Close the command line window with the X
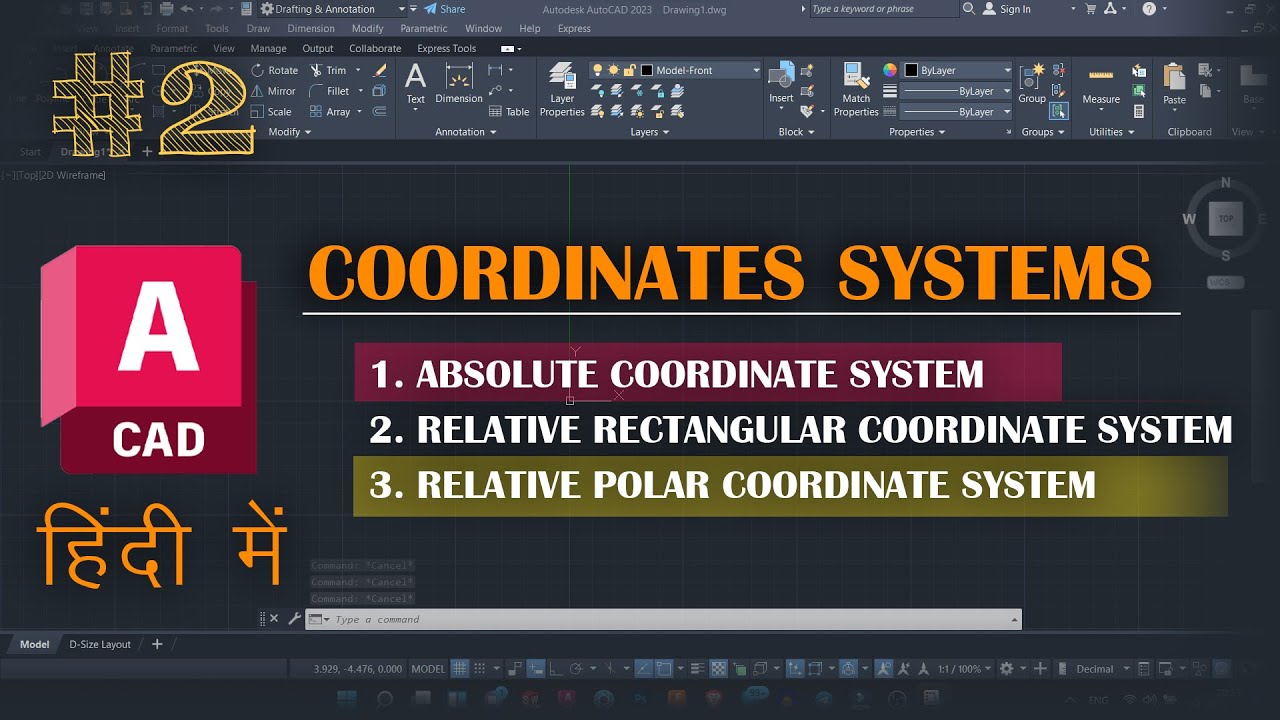The width and height of the screenshot is (1280, 720). click(274, 619)
